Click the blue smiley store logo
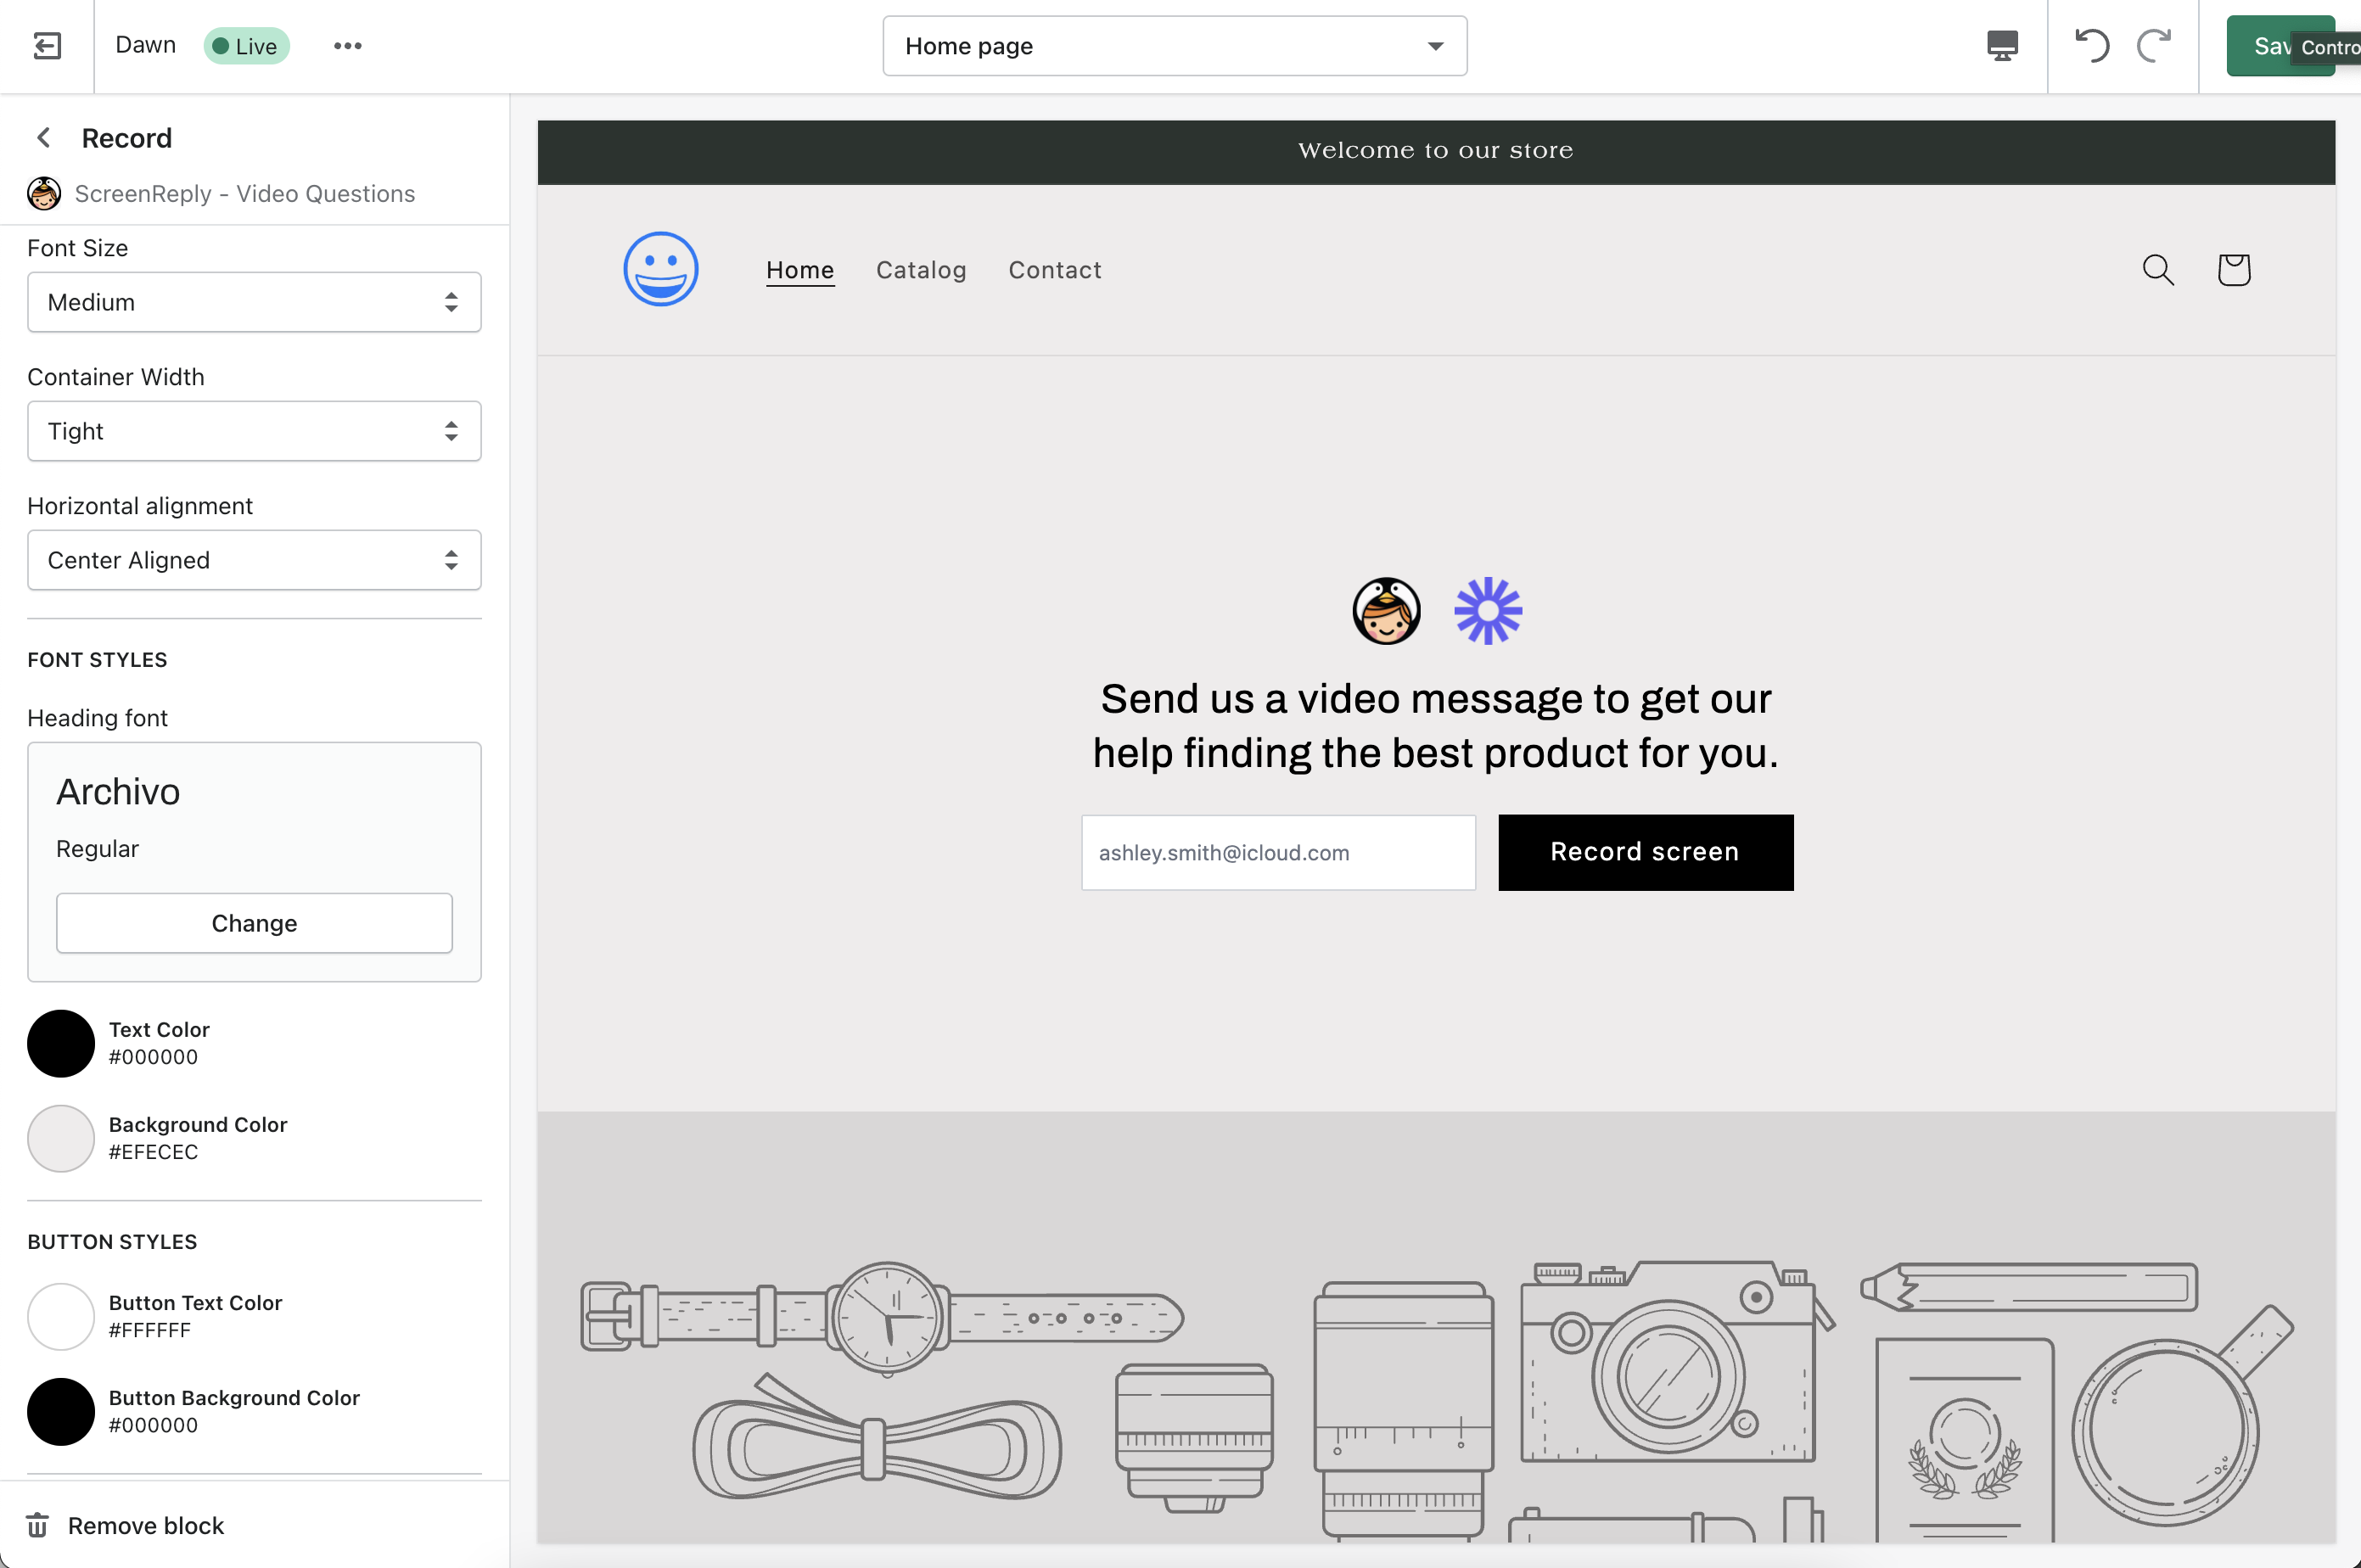This screenshot has width=2361, height=1568. click(x=660, y=269)
